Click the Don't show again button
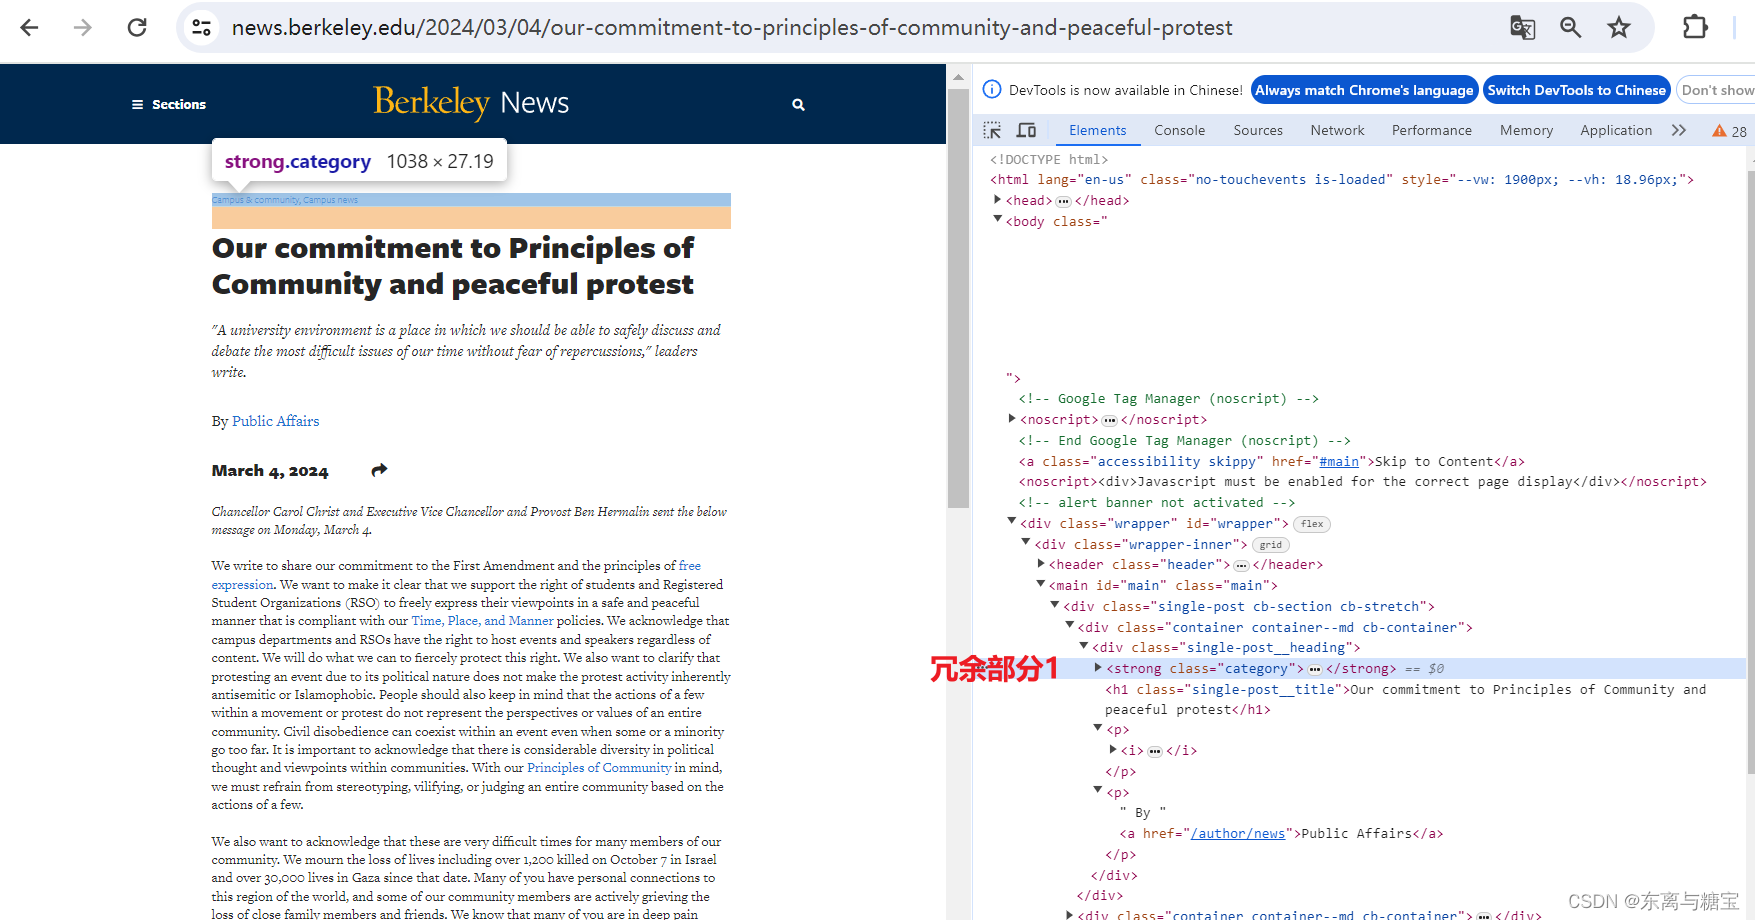This screenshot has width=1755, height=920. [x=1716, y=90]
